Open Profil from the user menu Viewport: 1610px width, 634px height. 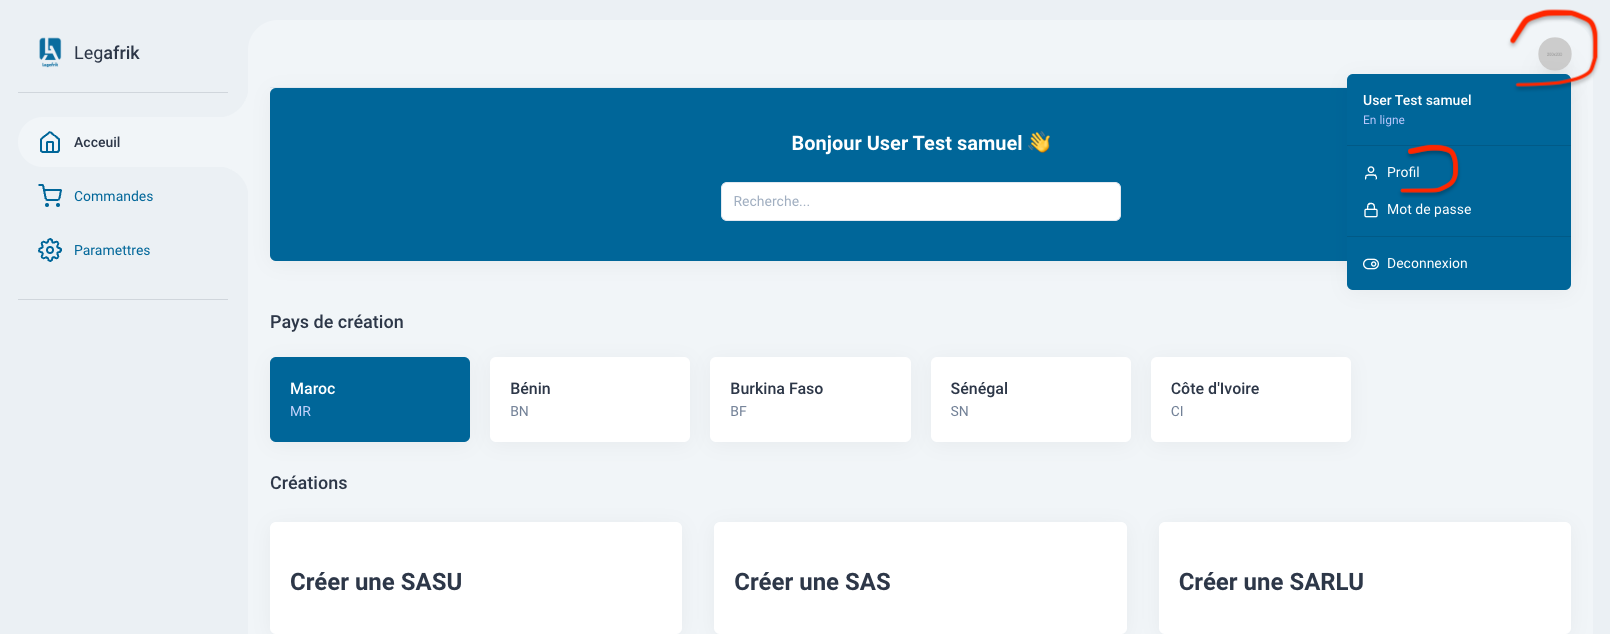tap(1403, 172)
